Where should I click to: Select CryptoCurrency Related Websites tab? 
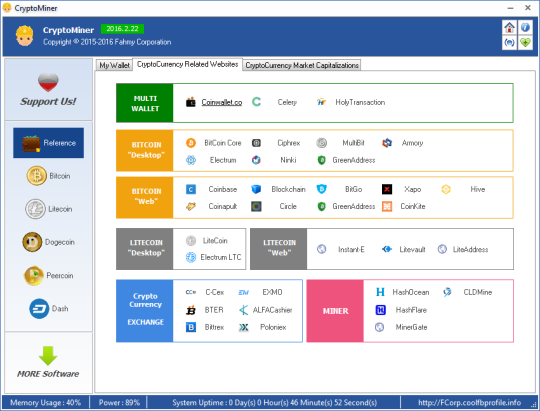[x=187, y=64]
